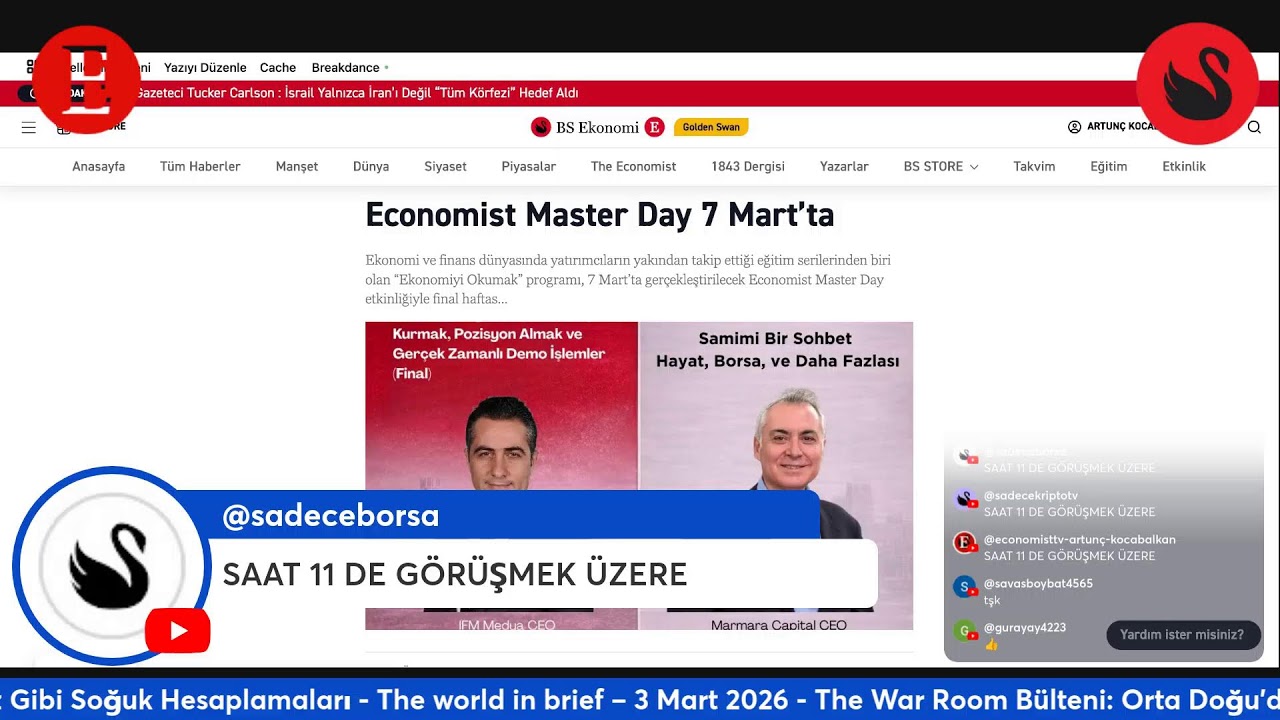Click the @savasboybat4565 chat avatar
This screenshot has height=720, width=1280.
pyautogui.click(x=965, y=587)
